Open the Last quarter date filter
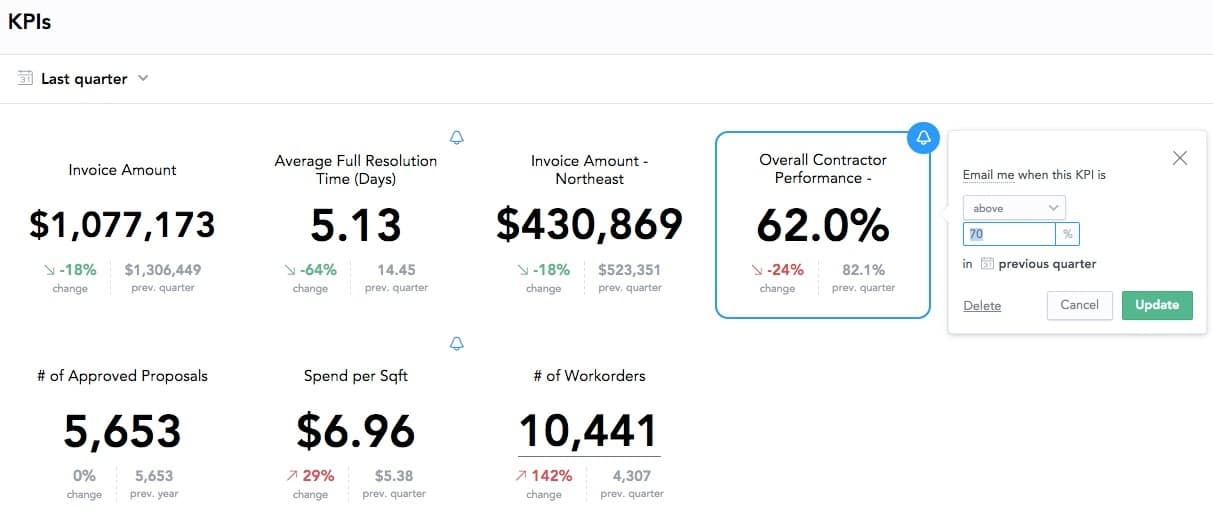The height and width of the screenshot is (525, 1213). tap(84, 79)
